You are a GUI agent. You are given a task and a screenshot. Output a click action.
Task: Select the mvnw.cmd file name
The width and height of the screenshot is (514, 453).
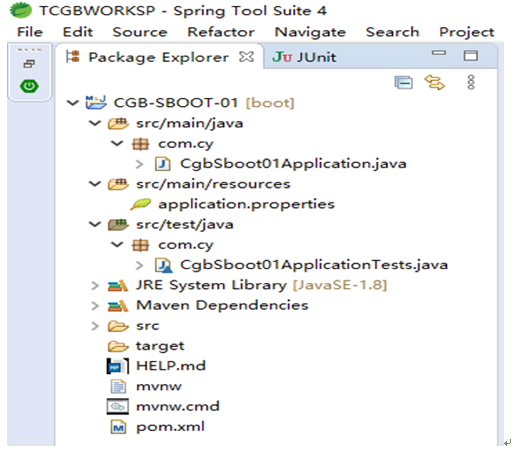point(178,407)
